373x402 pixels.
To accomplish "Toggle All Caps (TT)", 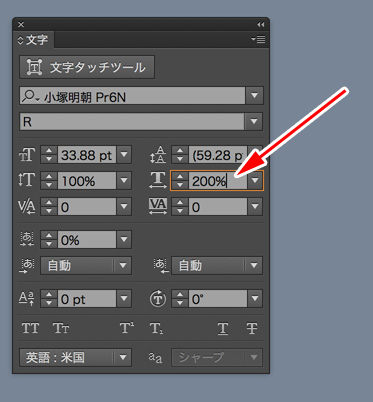I will tap(30, 328).
